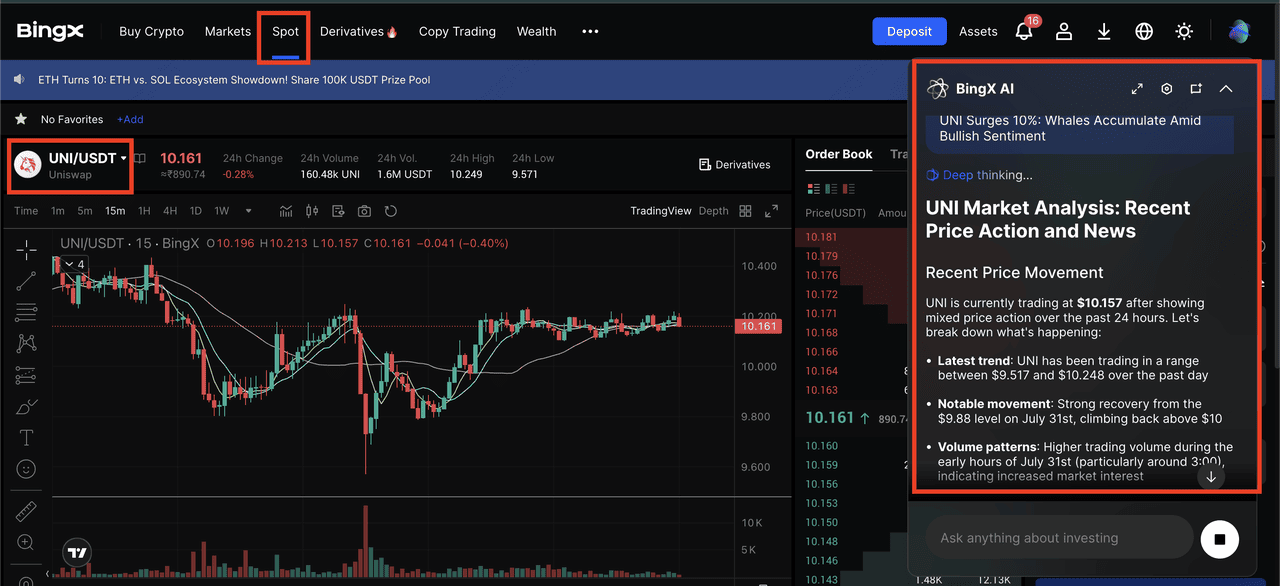Image resolution: width=1280 pixels, height=586 pixels.
Task: Open the Derivatives menu
Action: click(359, 31)
